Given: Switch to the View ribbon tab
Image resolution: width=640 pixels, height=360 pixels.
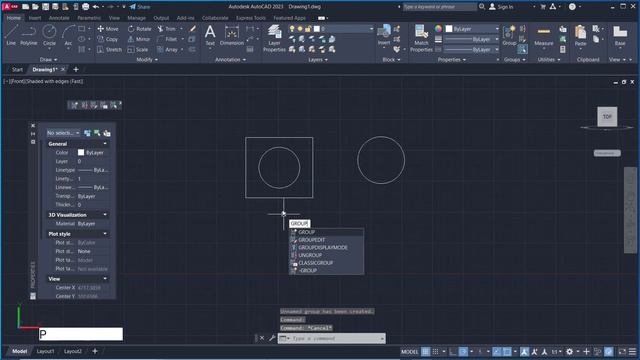Looking at the screenshot, I should click(x=114, y=18).
